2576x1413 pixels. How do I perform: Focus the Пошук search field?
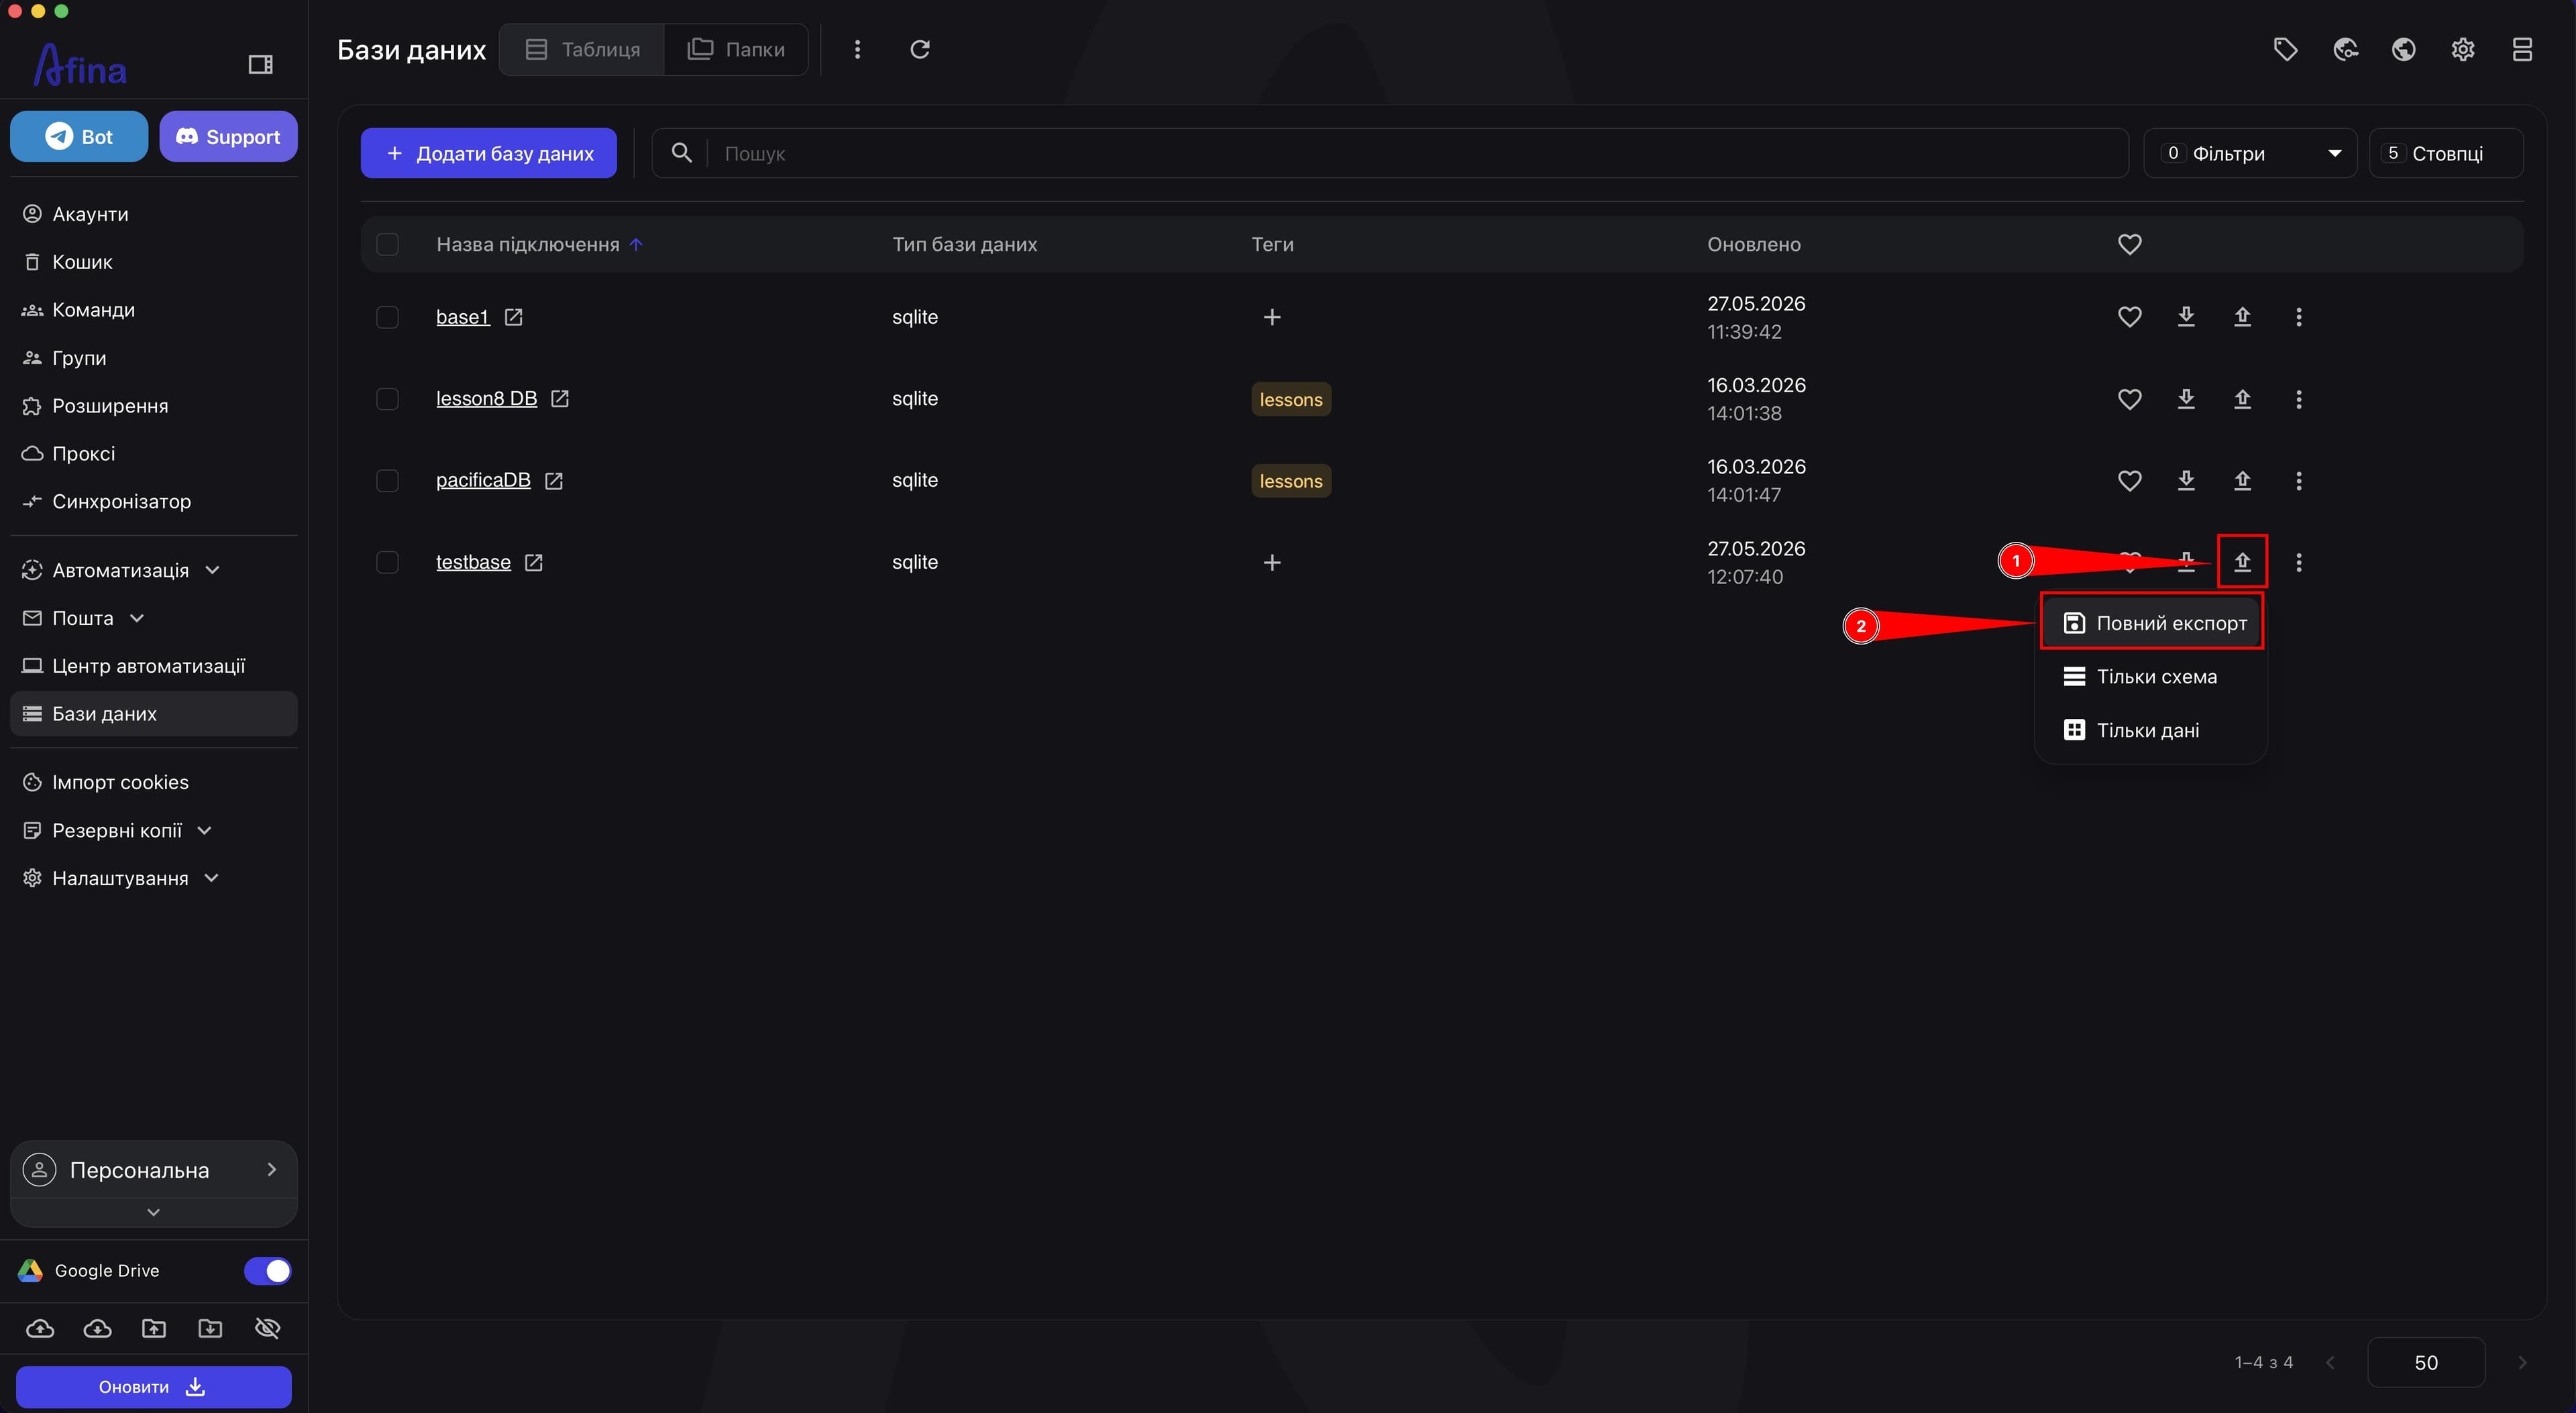tap(1390, 153)
